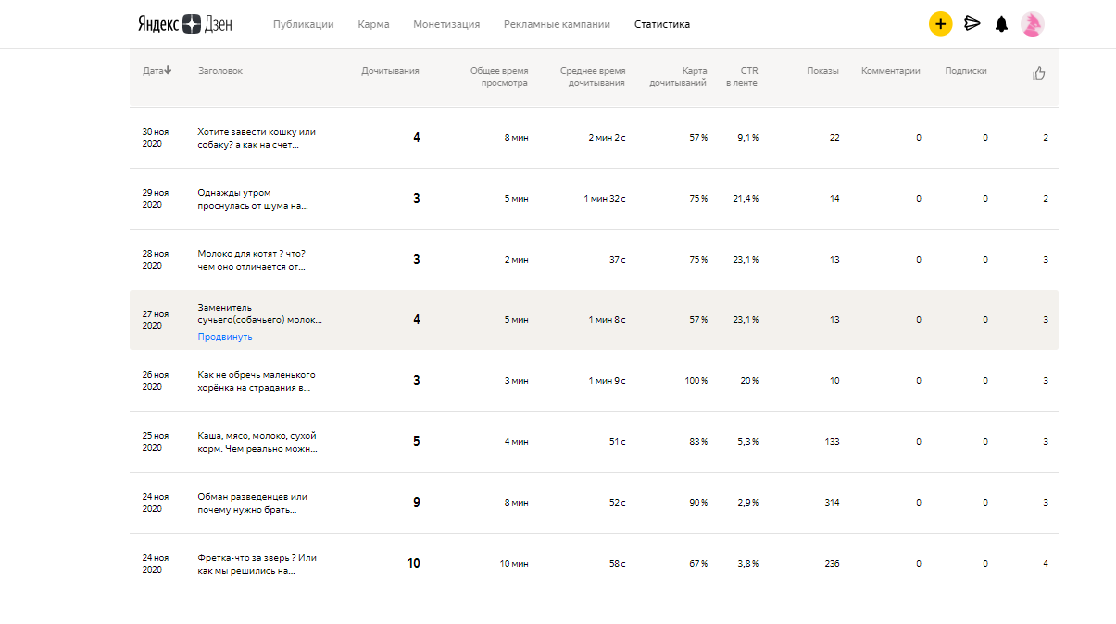Click the Yandex Zen logo
1116x624 pixels.
point(185,24)
